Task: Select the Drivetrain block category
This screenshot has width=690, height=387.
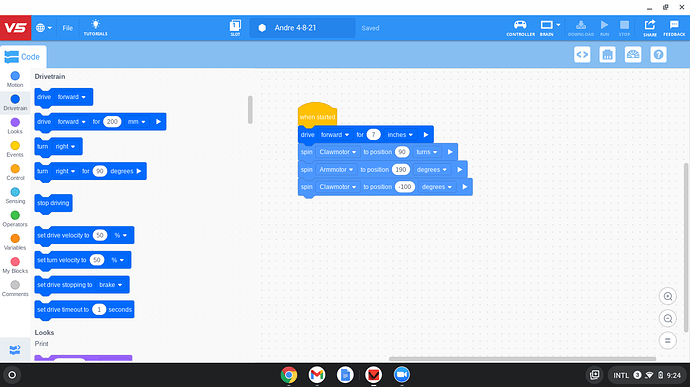Action: click(x=15, y=103)
